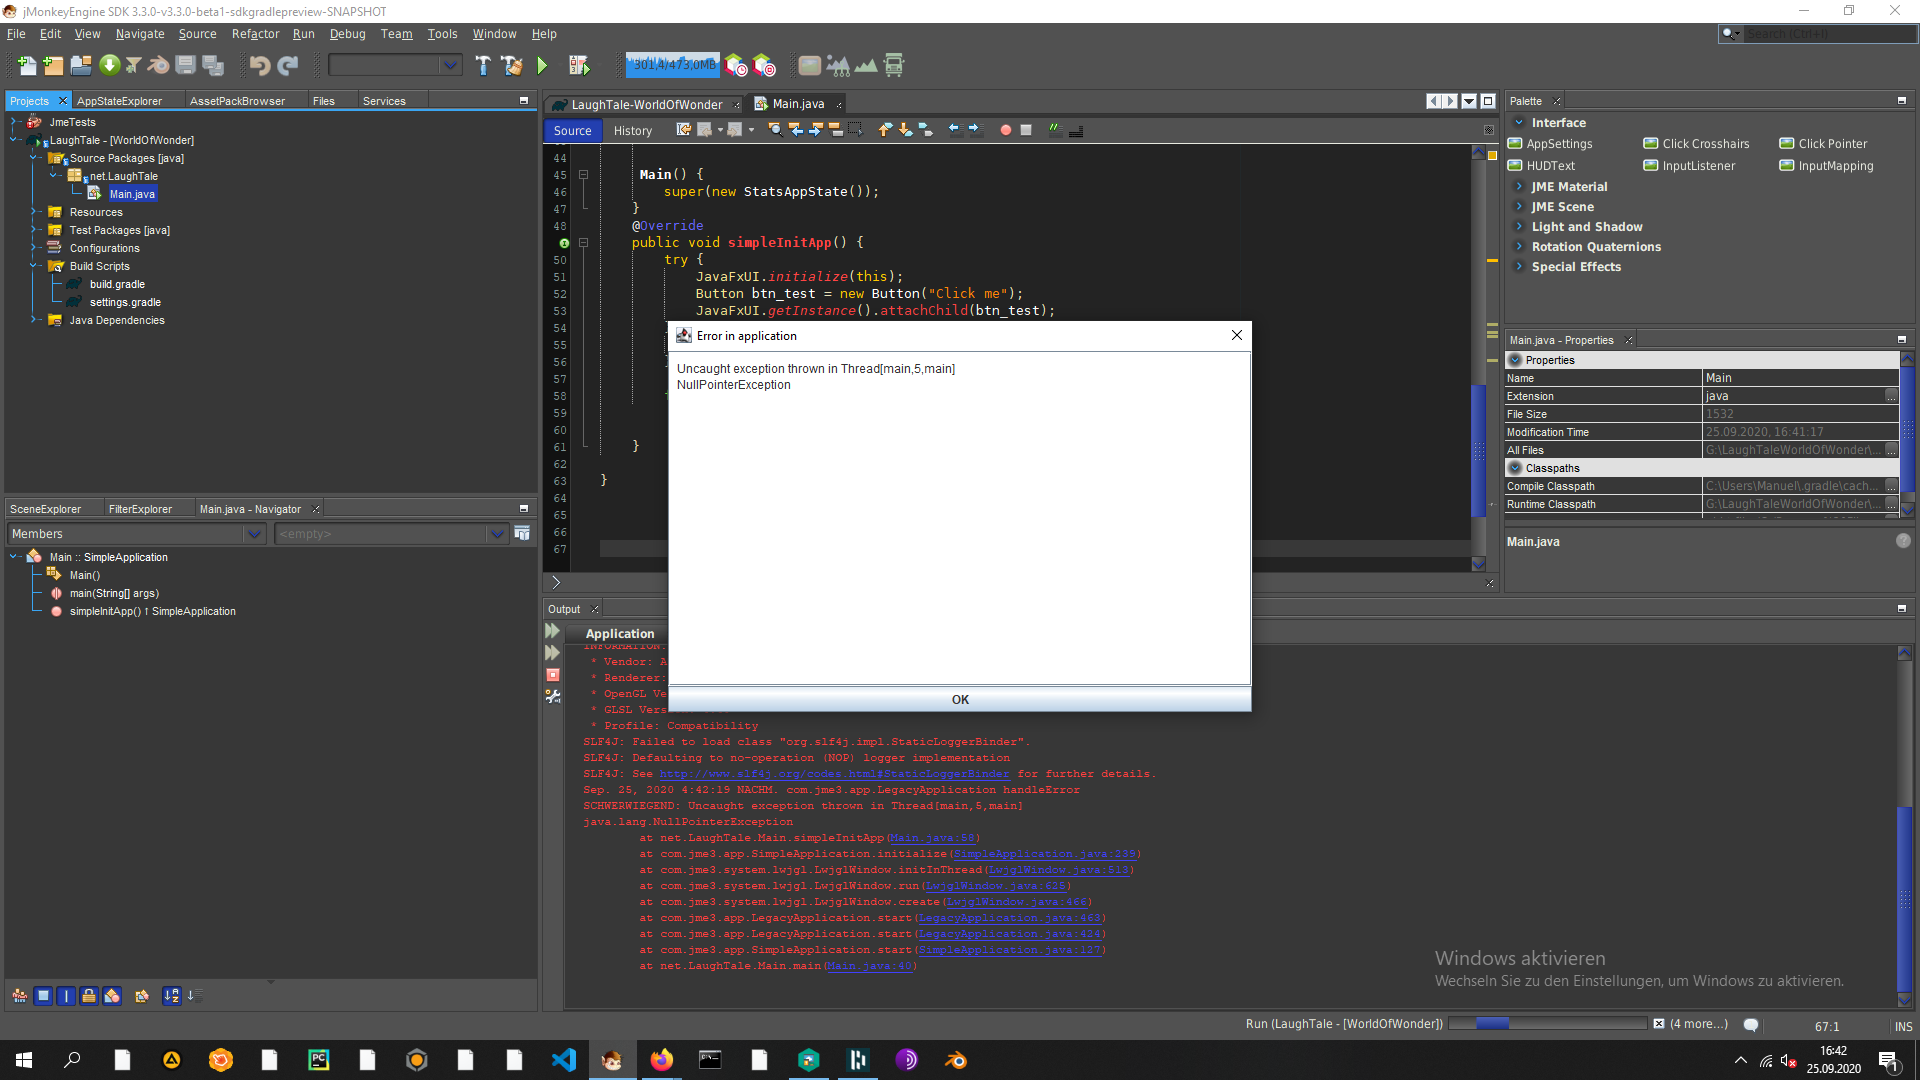Click the first Profile cube icon
1920x1080 pixels.
tap(736, 66)
